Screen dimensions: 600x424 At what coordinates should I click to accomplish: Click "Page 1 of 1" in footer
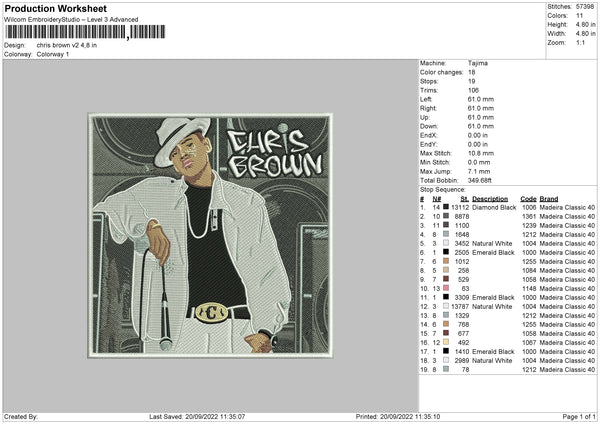[579, 416]
